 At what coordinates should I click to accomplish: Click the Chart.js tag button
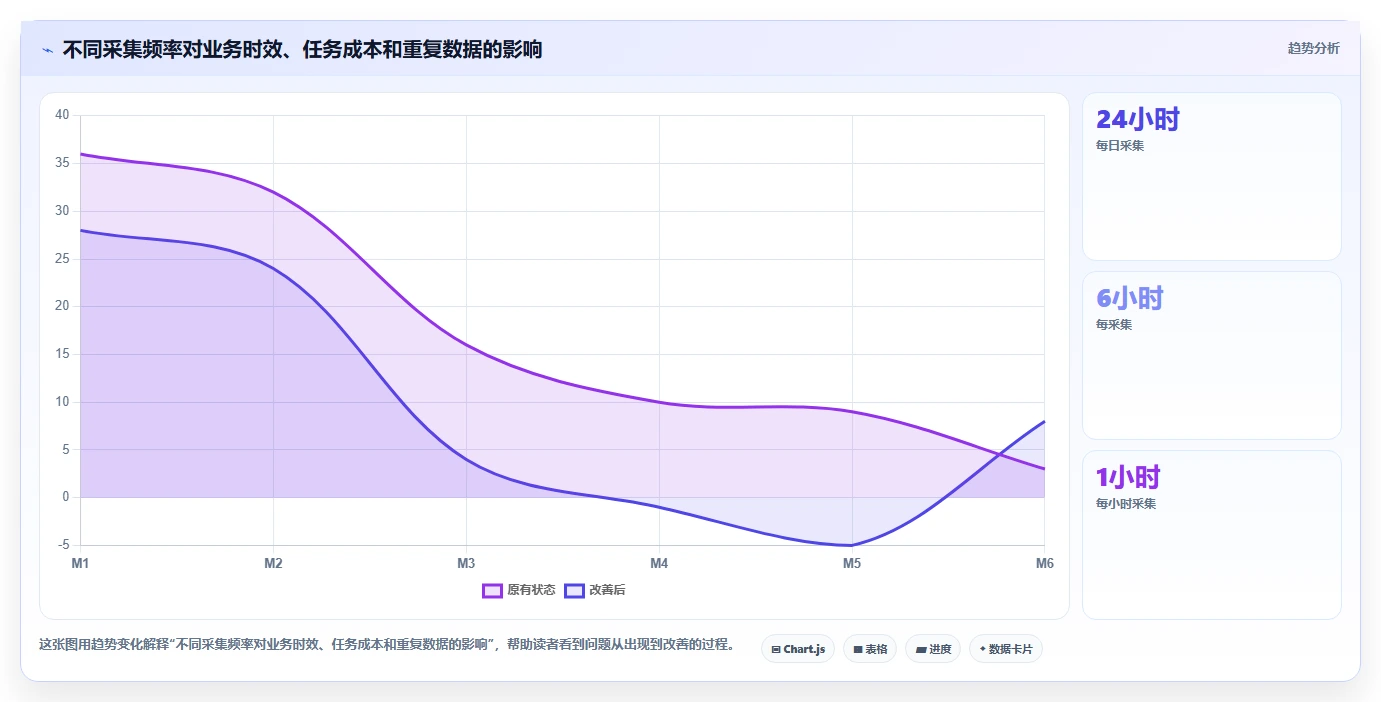tap(798, 649)
